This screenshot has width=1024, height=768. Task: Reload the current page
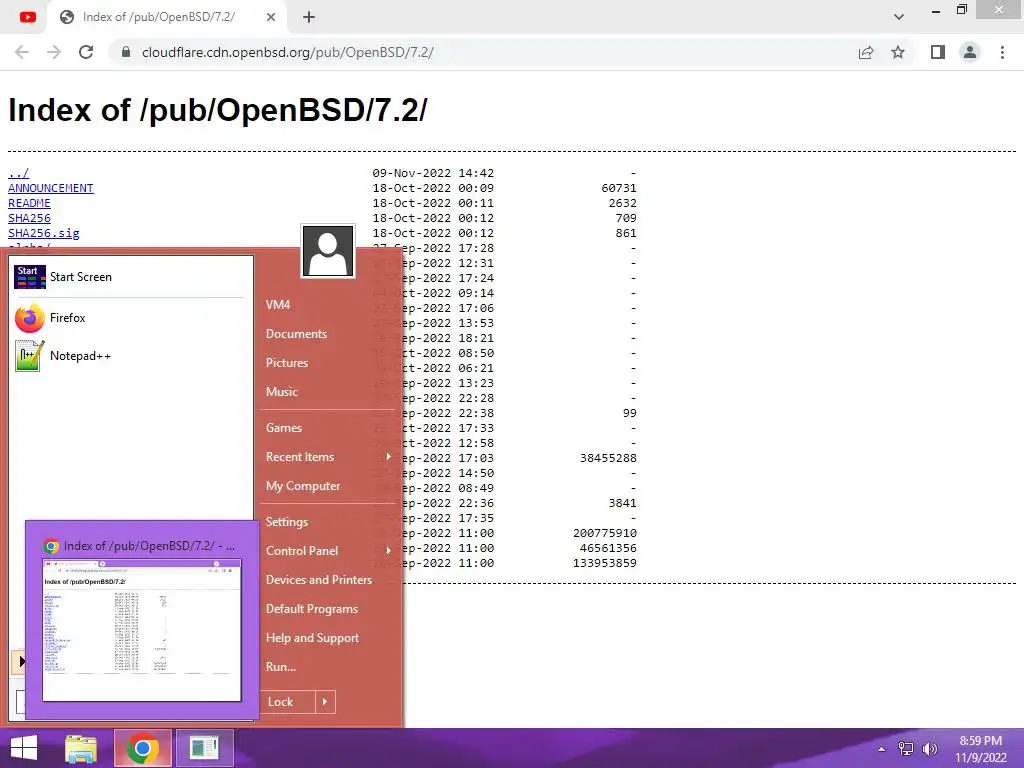coord(86,52)
